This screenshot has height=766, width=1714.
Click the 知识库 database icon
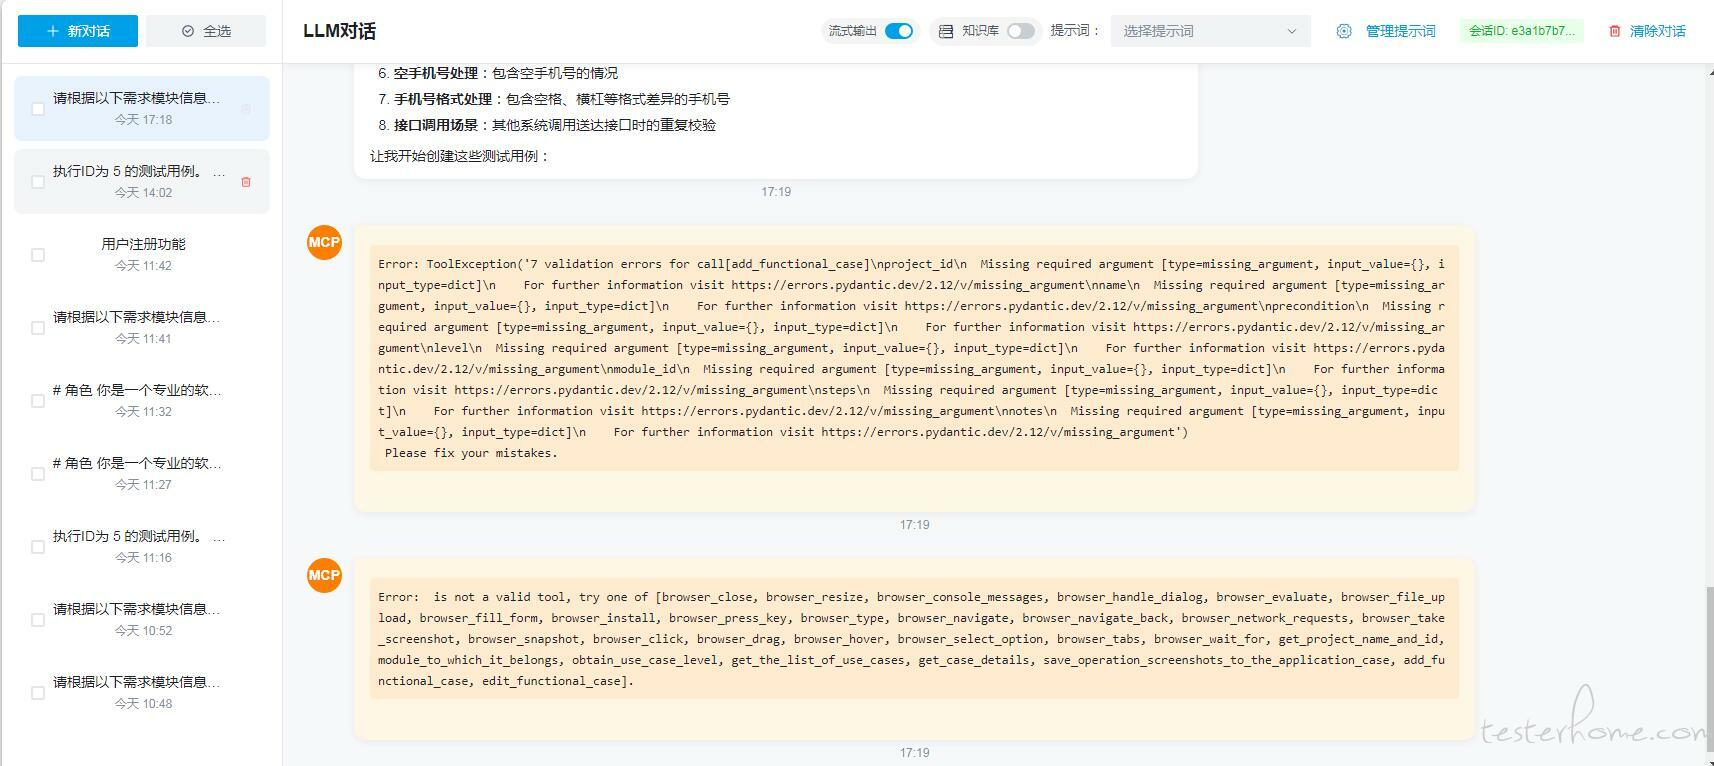tap(946, 31)
